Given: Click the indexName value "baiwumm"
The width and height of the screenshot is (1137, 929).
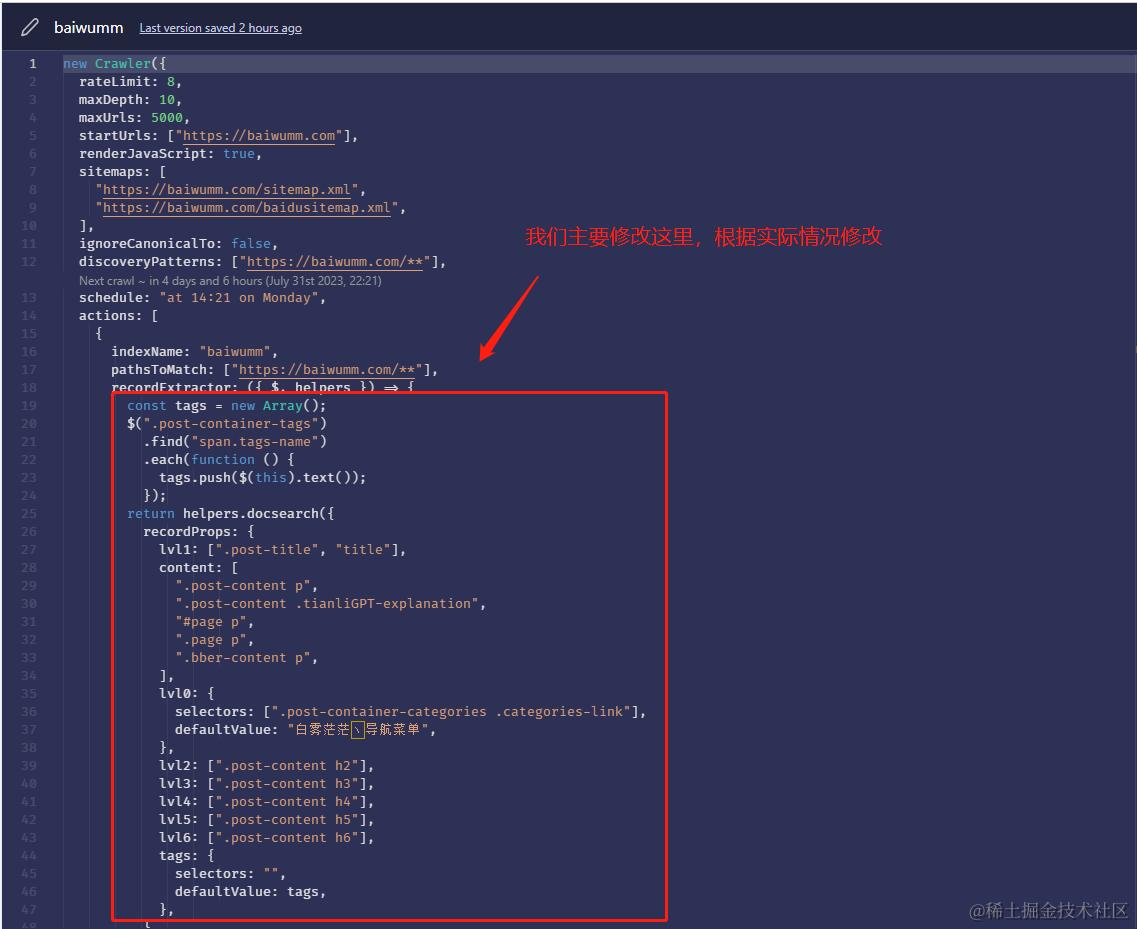Looking at the screenshot, I should pyautogui.click(x=235, y=352).
